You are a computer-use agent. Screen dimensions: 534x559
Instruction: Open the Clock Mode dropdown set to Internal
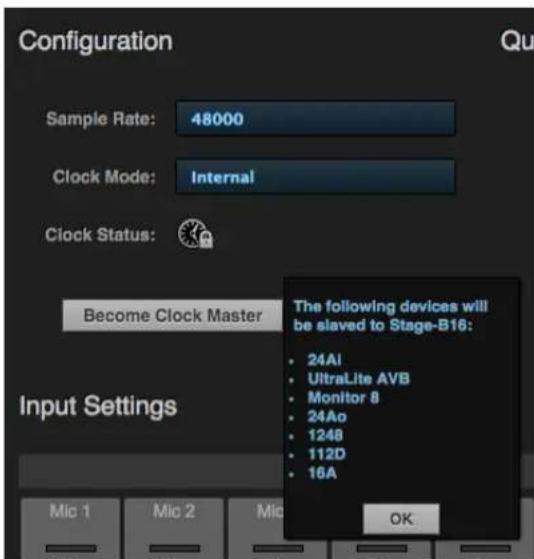[315, 177]
